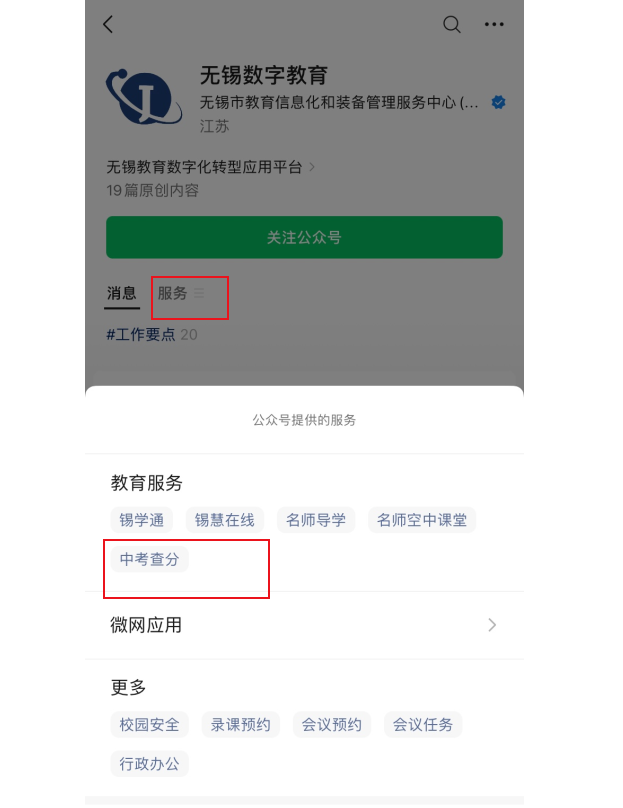Select the 锡学通 service
623x808 pixels.
(x=142, y=520)
